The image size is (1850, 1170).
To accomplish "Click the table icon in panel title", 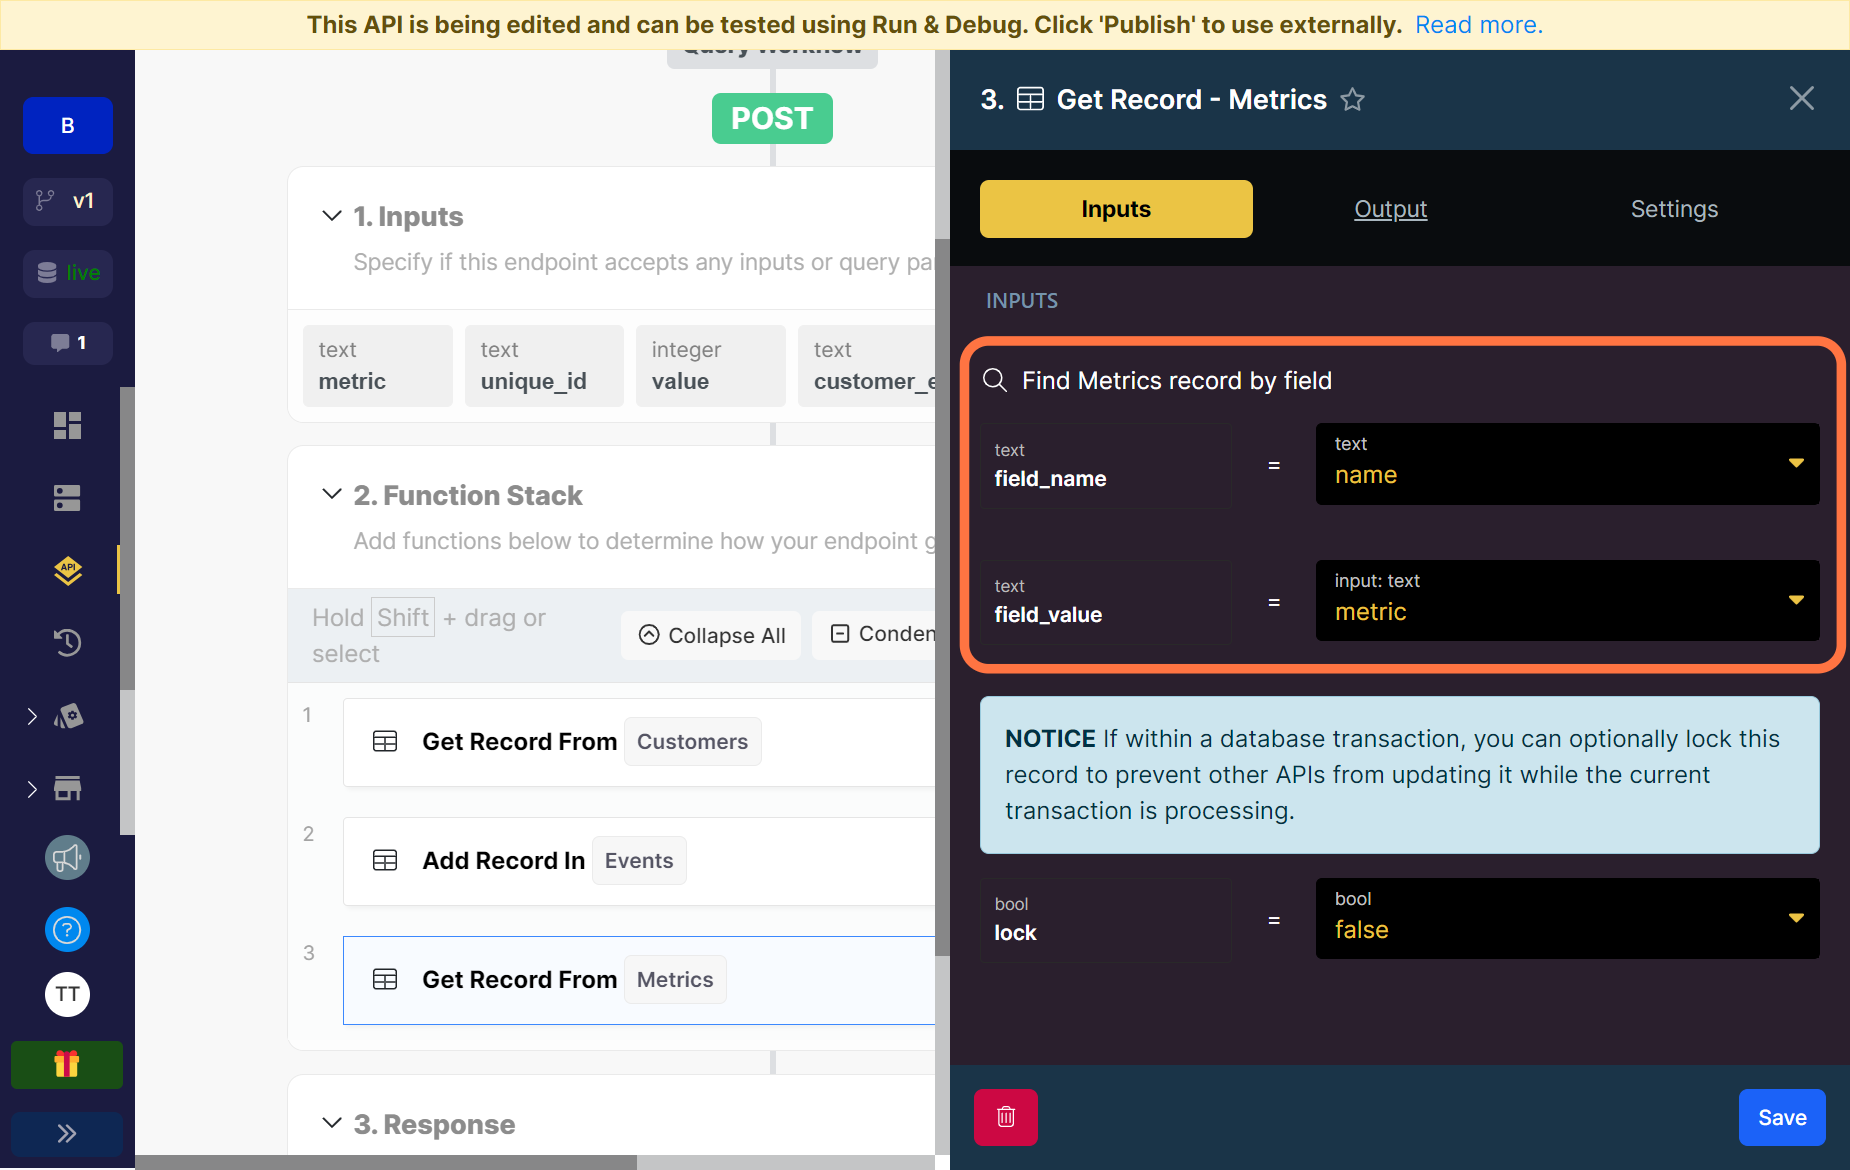I will pyautogui.click(x=1030, y=99).
